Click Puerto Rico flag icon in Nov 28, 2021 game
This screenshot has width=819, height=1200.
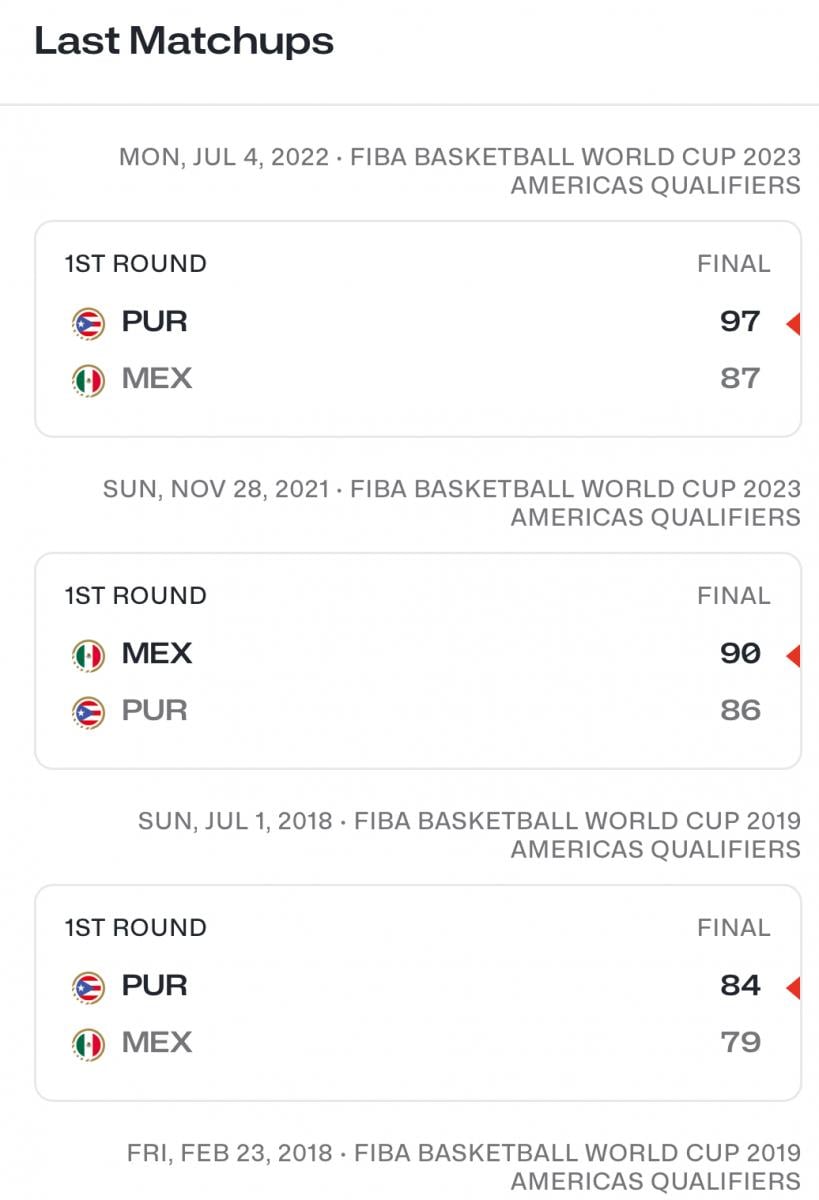tap(88, 712)
